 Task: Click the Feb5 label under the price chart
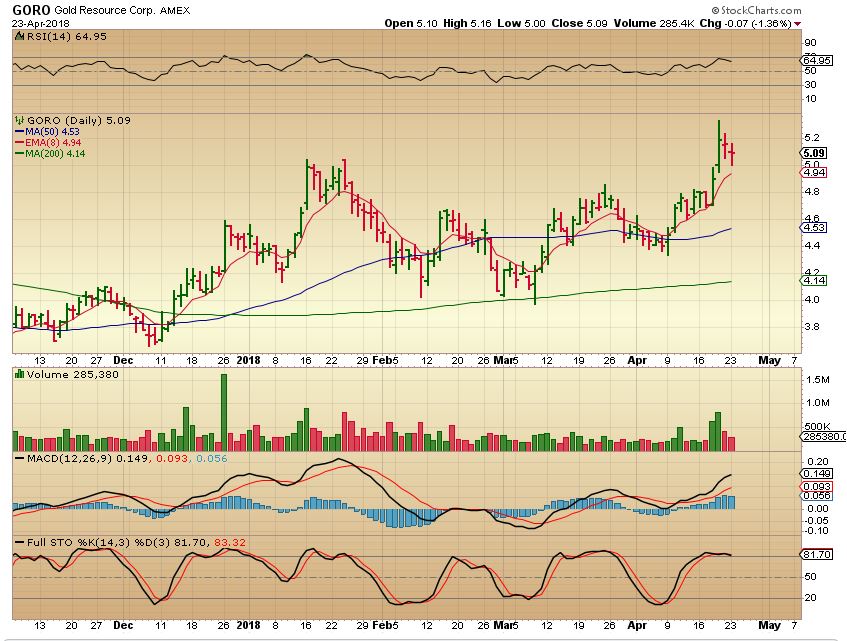tap(386, 361)
